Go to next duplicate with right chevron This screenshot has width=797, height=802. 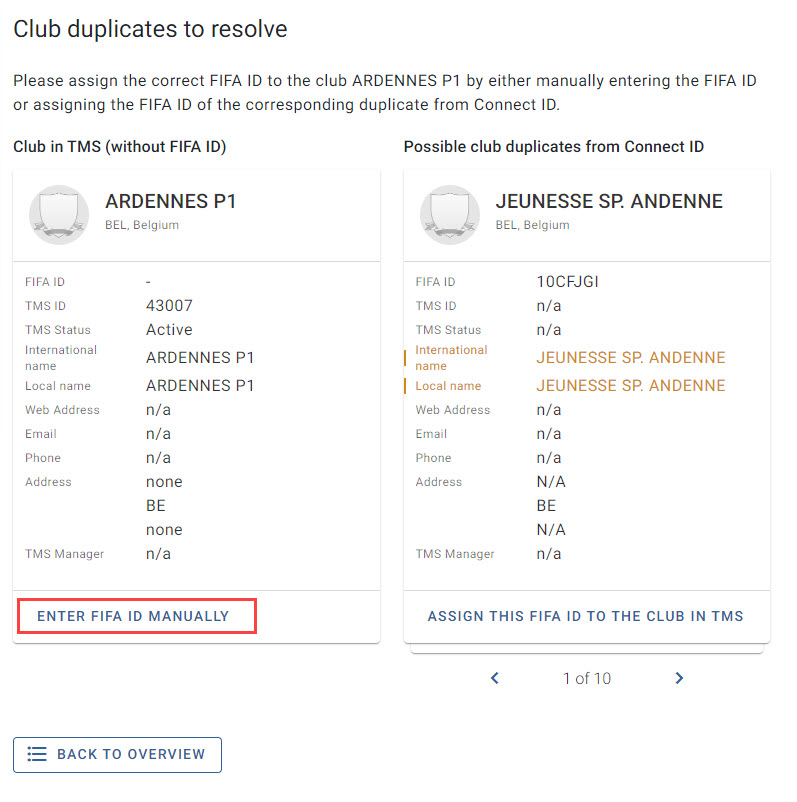click(x=679, y=678)
